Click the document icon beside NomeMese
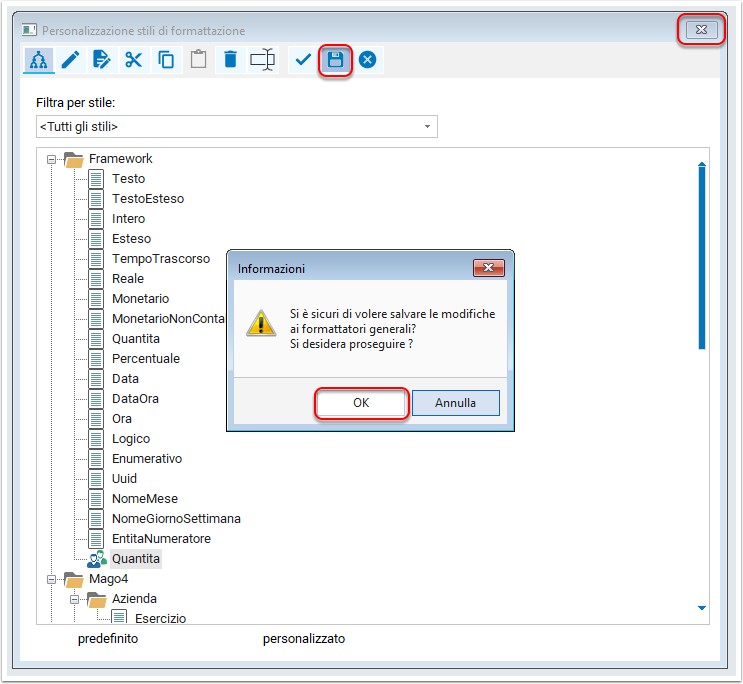Viewport: 743px width, 684px height. (96, 499)
